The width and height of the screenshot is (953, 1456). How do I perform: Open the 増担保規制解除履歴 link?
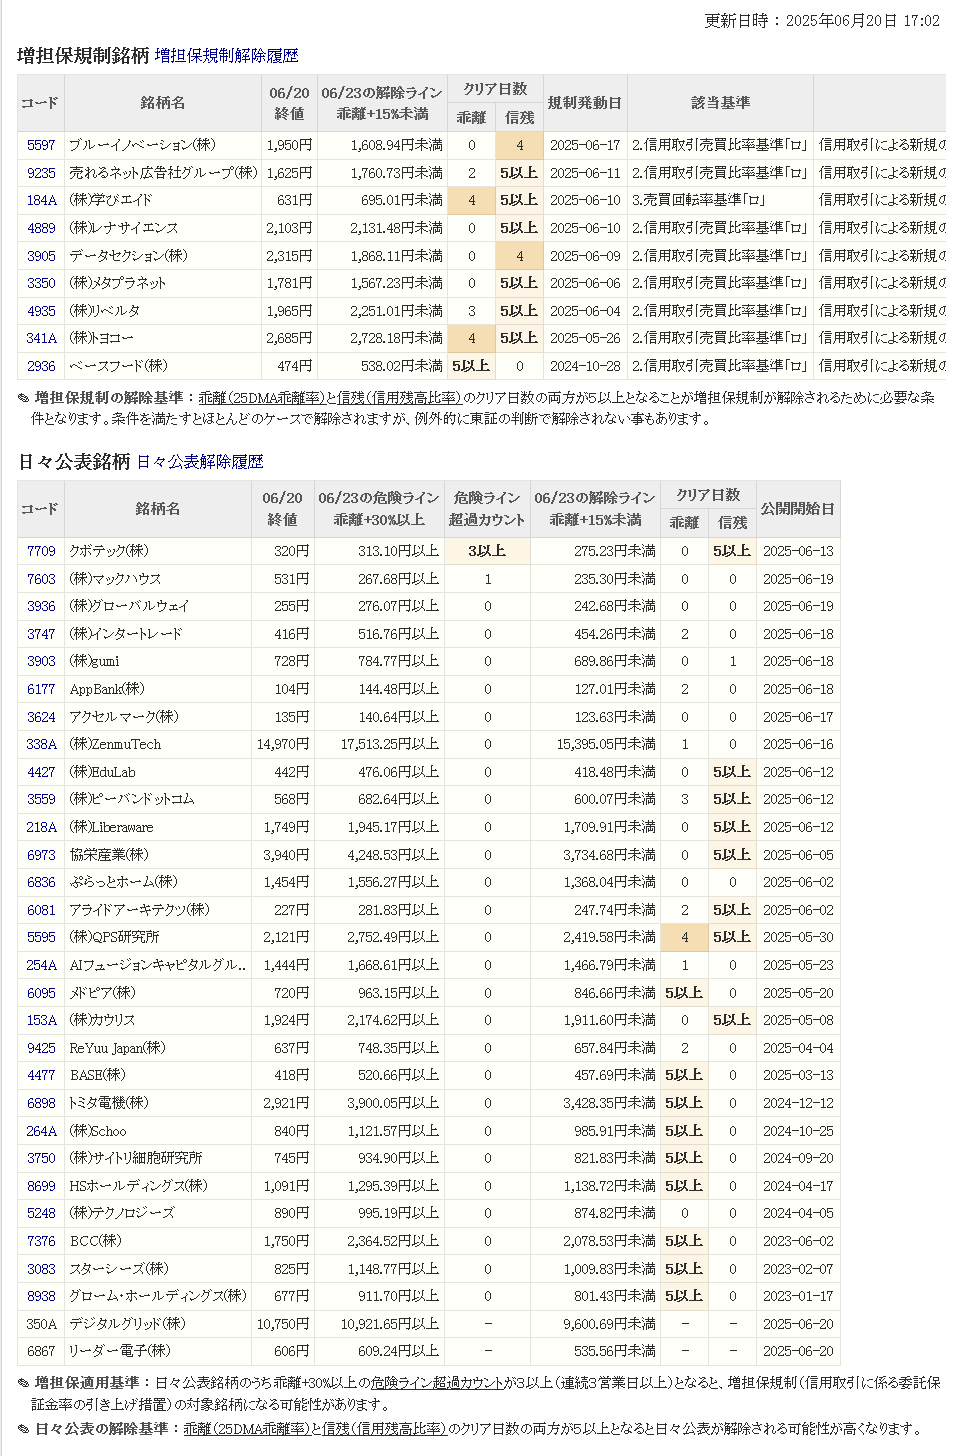(226, 56)
